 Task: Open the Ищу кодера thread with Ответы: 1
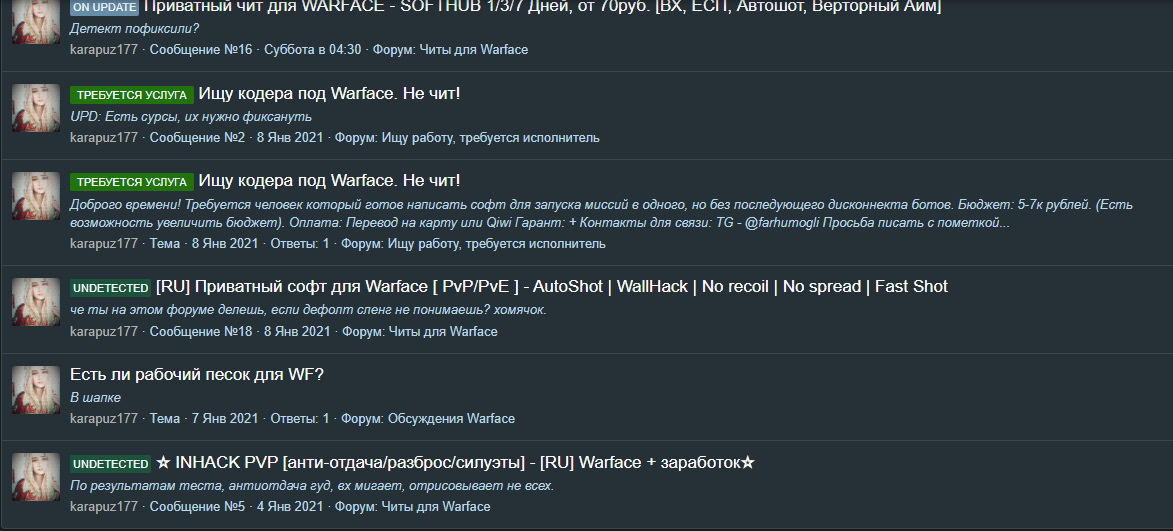click(329, 181)
